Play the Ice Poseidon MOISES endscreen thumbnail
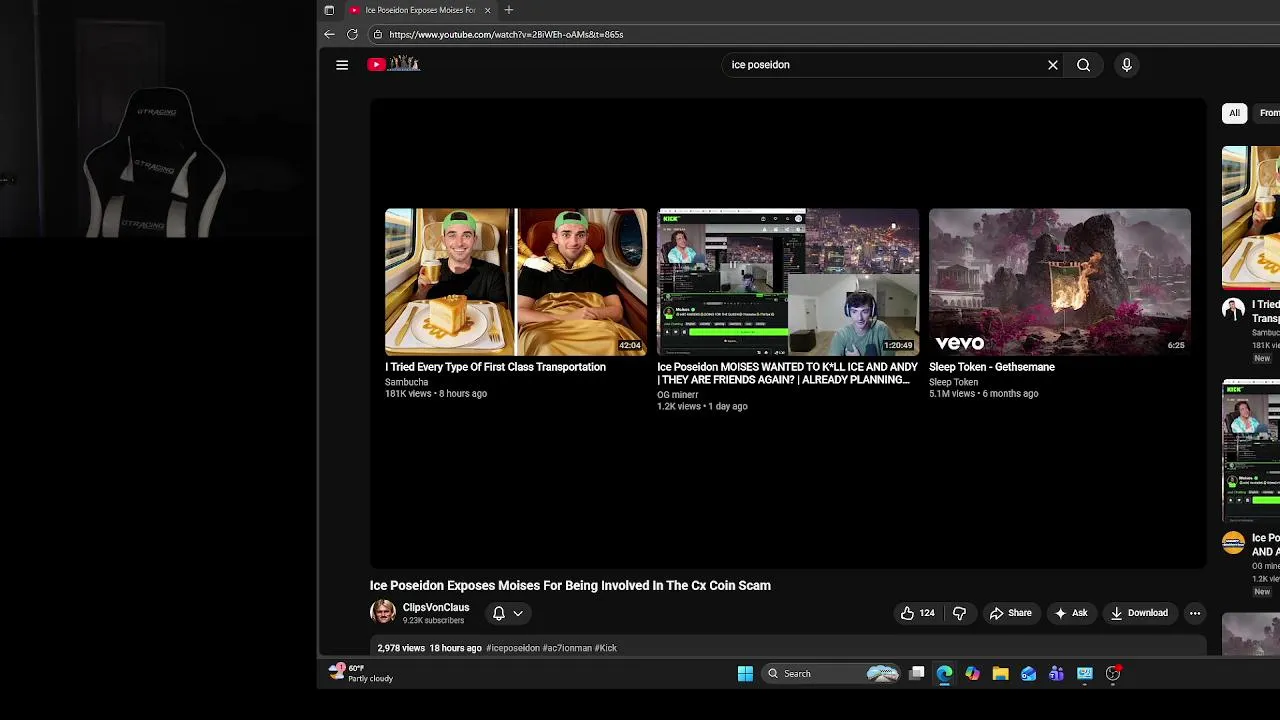The width and height of the screenshot is (1280, 720). [x=788, y=281]
